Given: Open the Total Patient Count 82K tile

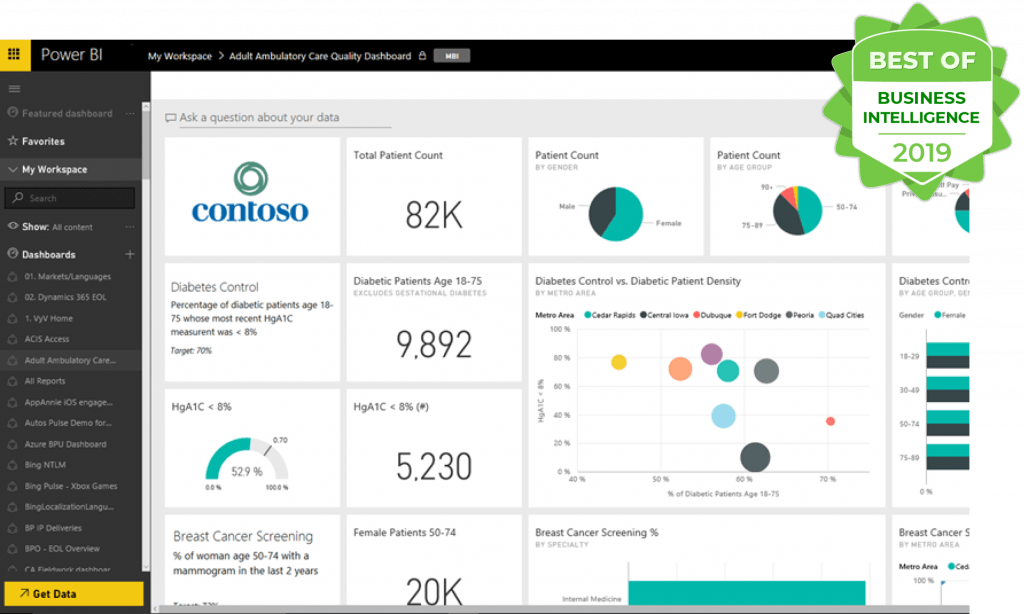Looking at the screenshot, I should tap(434, 196).
